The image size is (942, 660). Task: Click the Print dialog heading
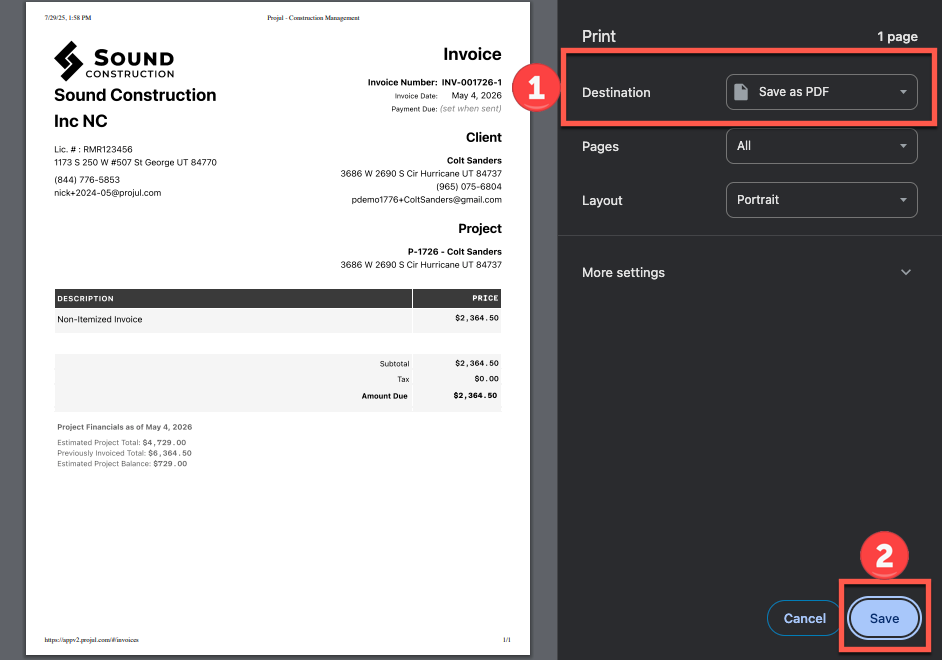click(x=599, y=36)
